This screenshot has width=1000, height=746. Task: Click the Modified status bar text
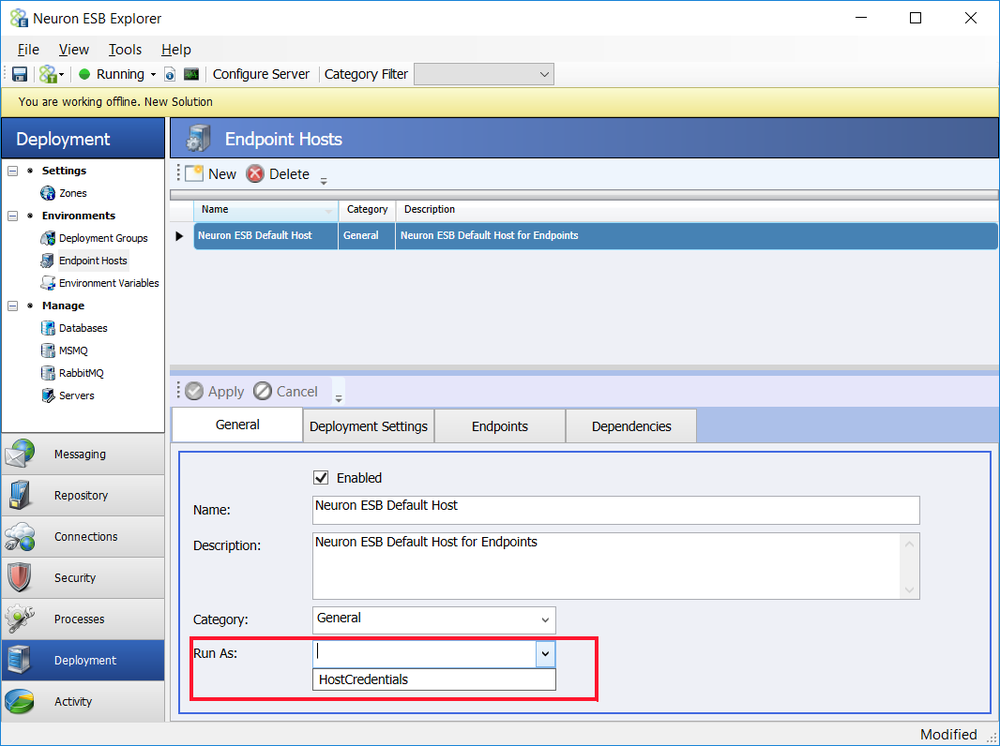coord(948,735)
